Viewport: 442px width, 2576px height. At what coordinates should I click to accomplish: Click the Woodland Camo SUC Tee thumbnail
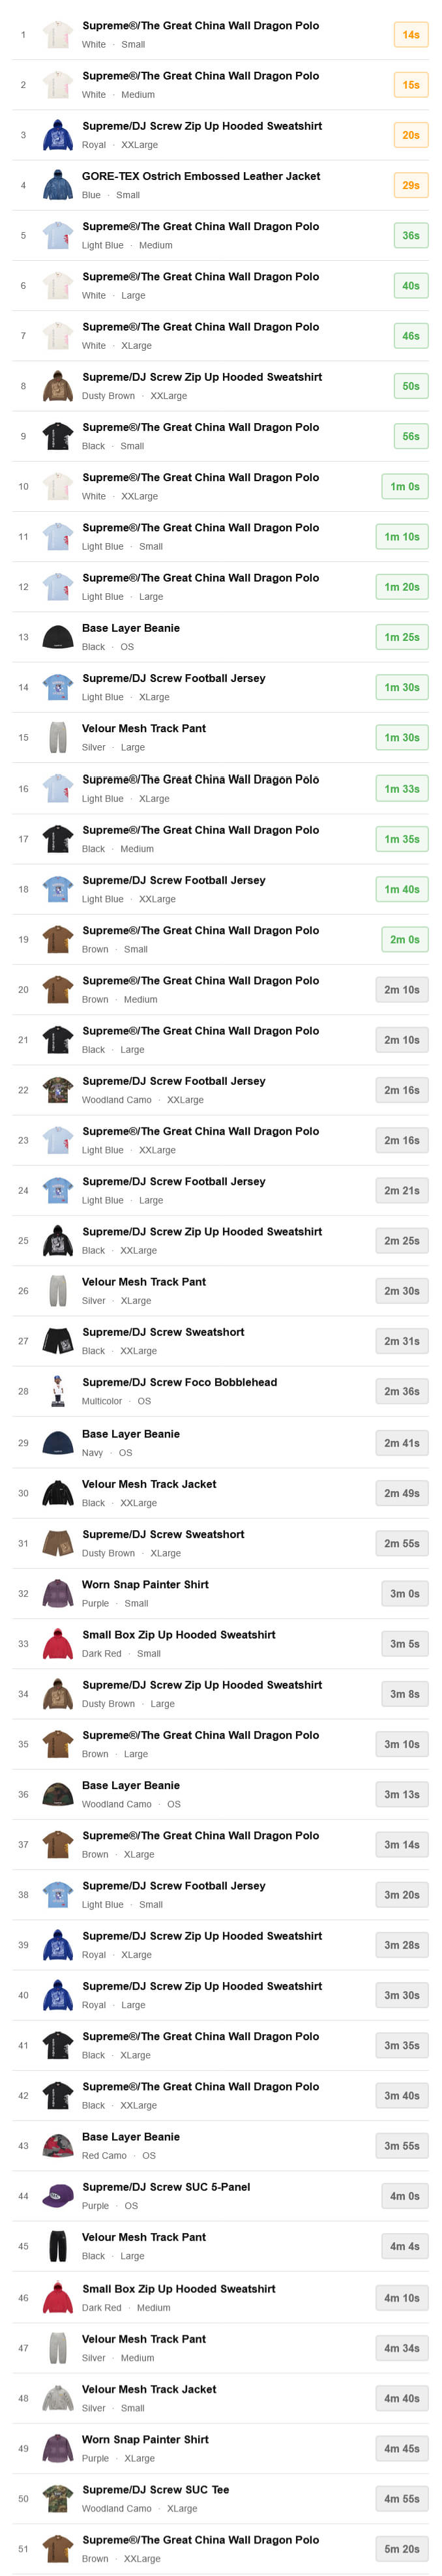coord(58,2497)
